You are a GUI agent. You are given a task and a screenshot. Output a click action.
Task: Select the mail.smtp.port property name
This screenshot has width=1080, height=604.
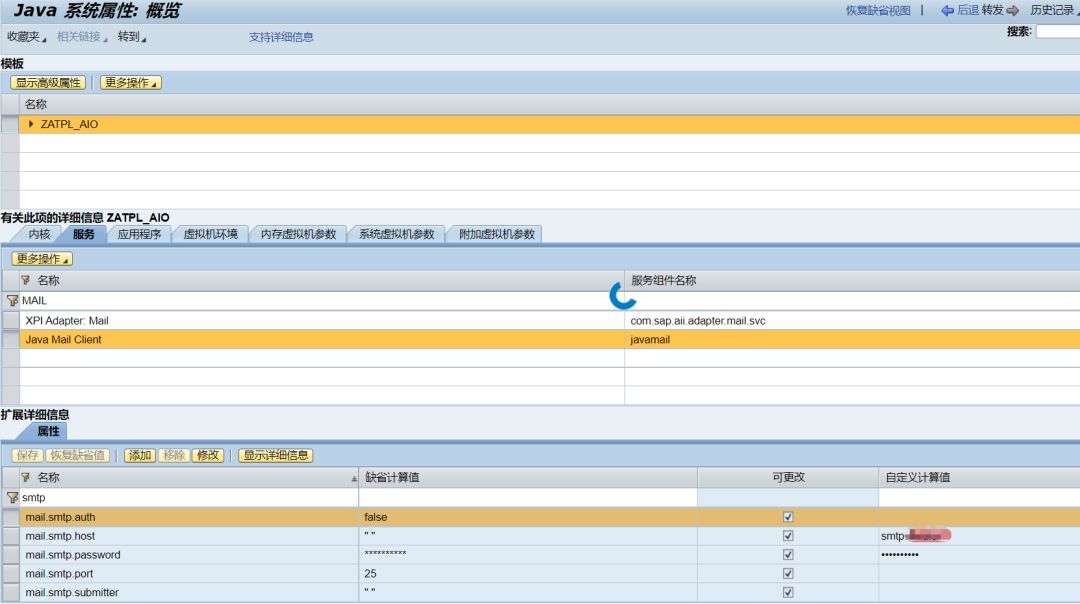pos(59,574)
